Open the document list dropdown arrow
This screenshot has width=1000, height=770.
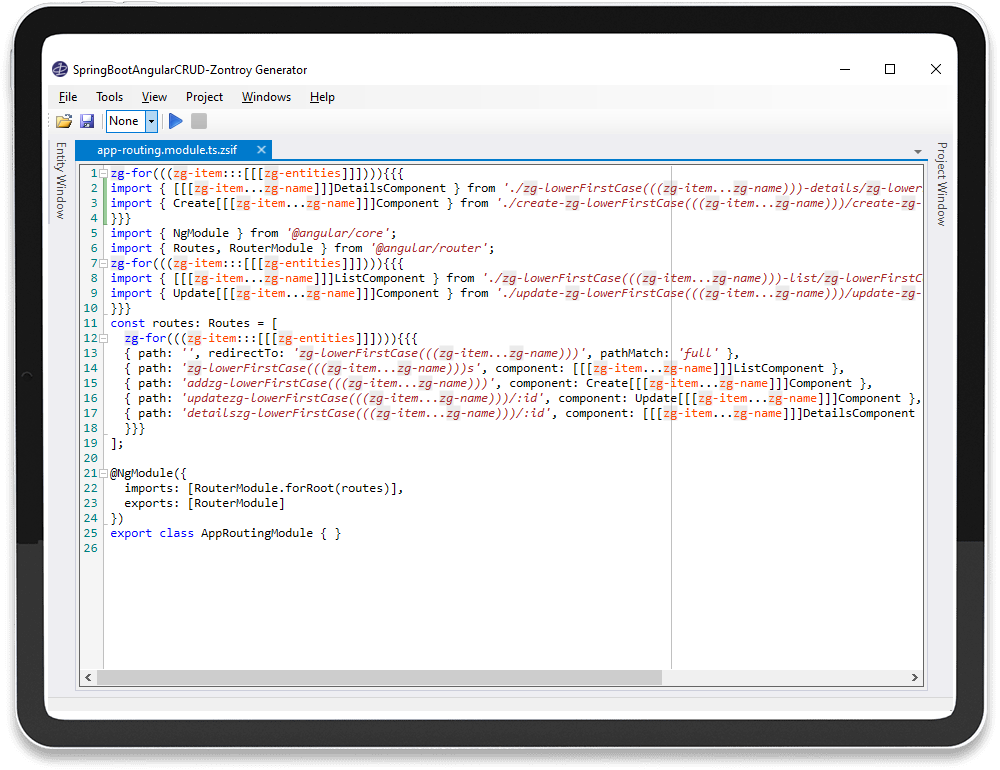[917, 152]
